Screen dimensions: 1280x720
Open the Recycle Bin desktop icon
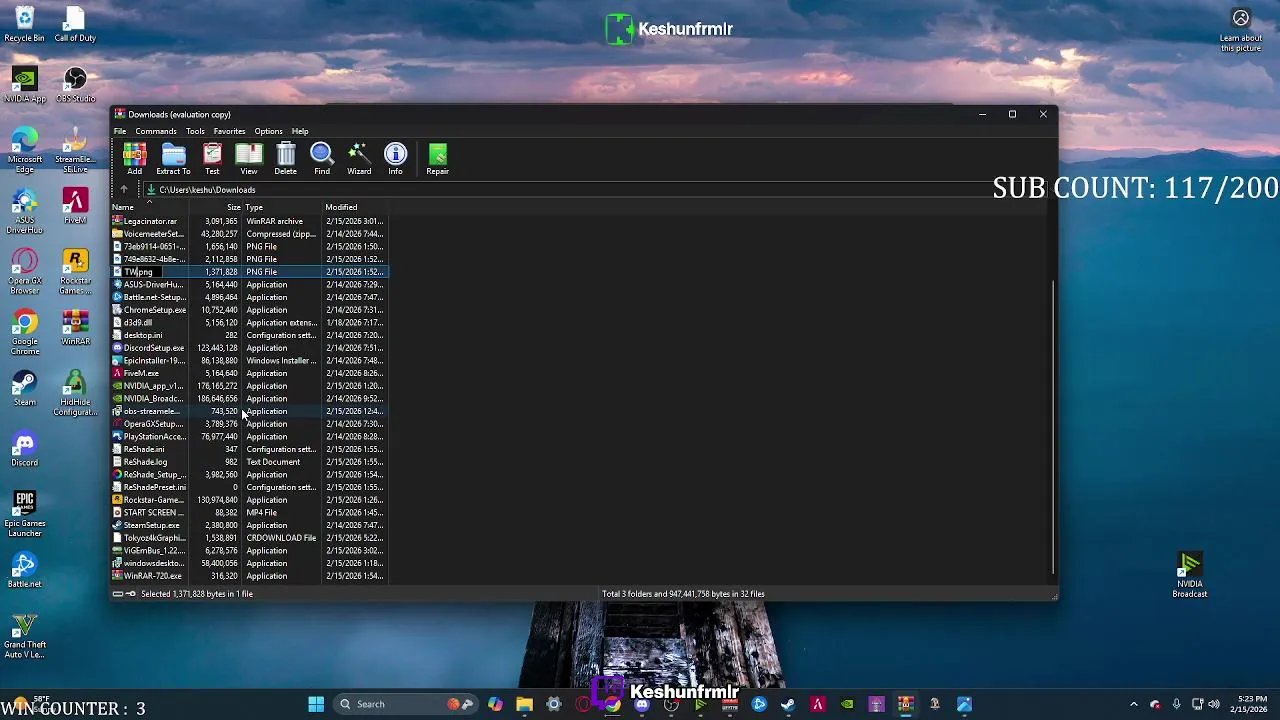pos(24,24)
